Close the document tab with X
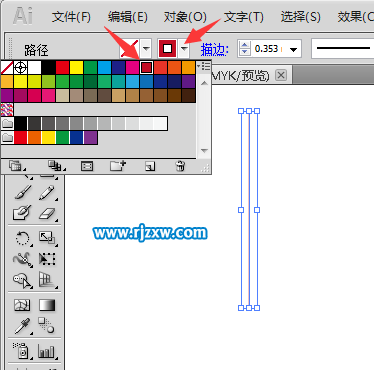Viewport: 374px width, 370px height. [x=281, y=76]
